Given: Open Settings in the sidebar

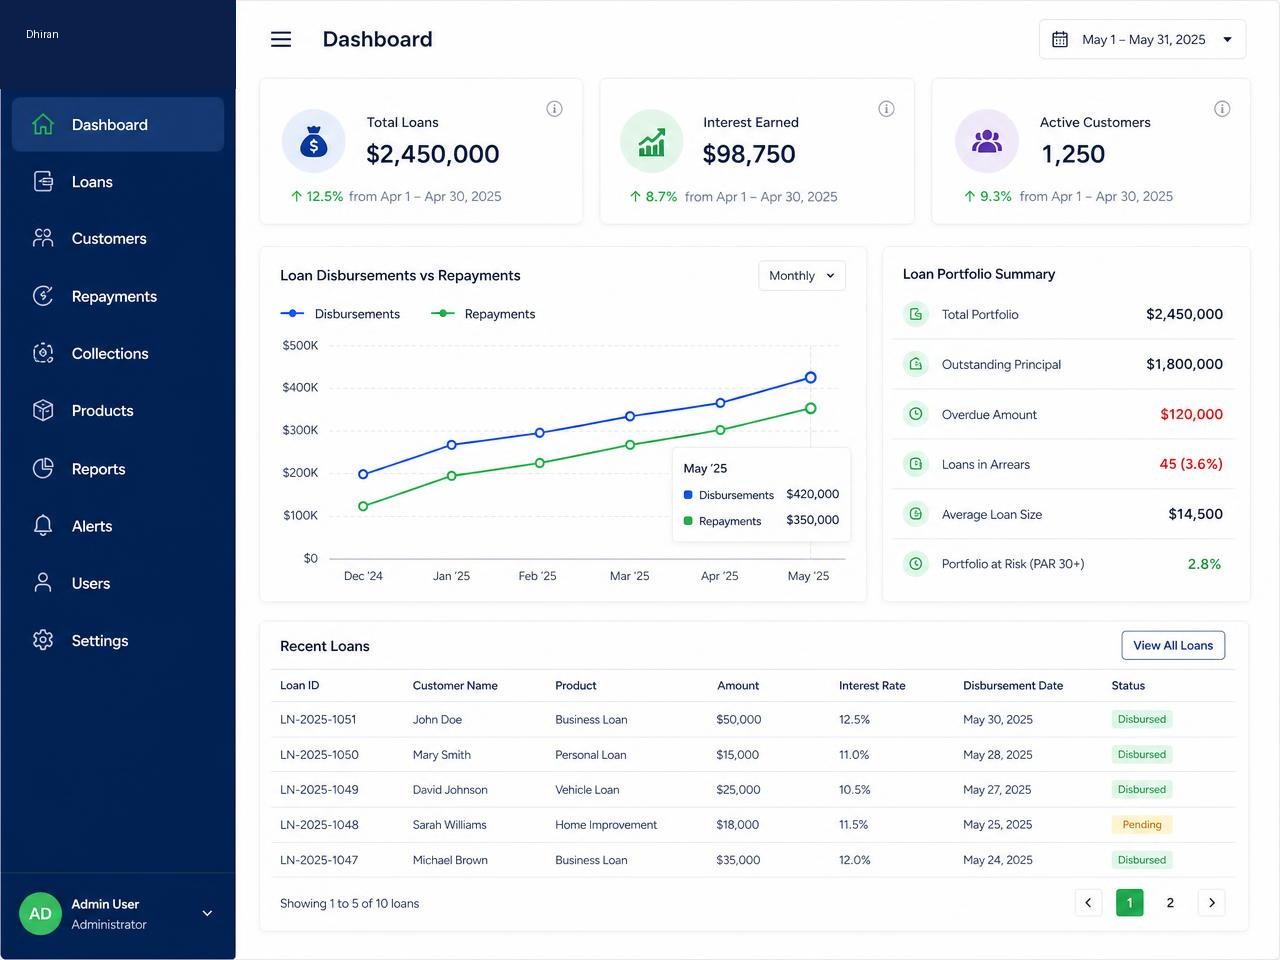Looking at the screenshot, I should point(118,641).
